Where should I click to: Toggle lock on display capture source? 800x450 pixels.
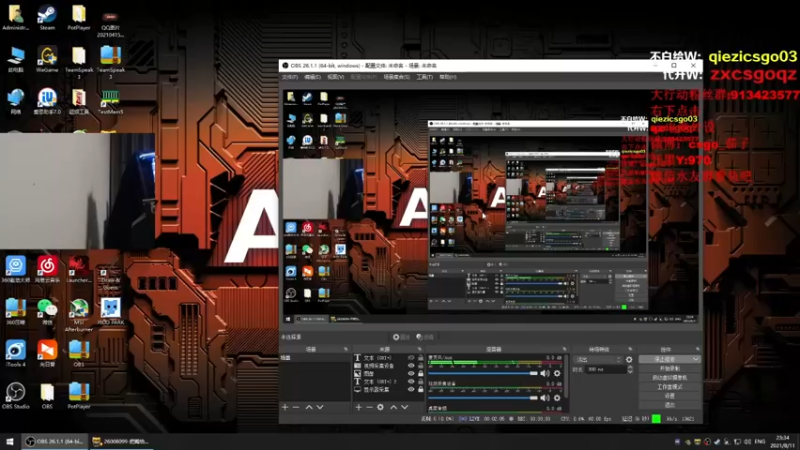420,389
